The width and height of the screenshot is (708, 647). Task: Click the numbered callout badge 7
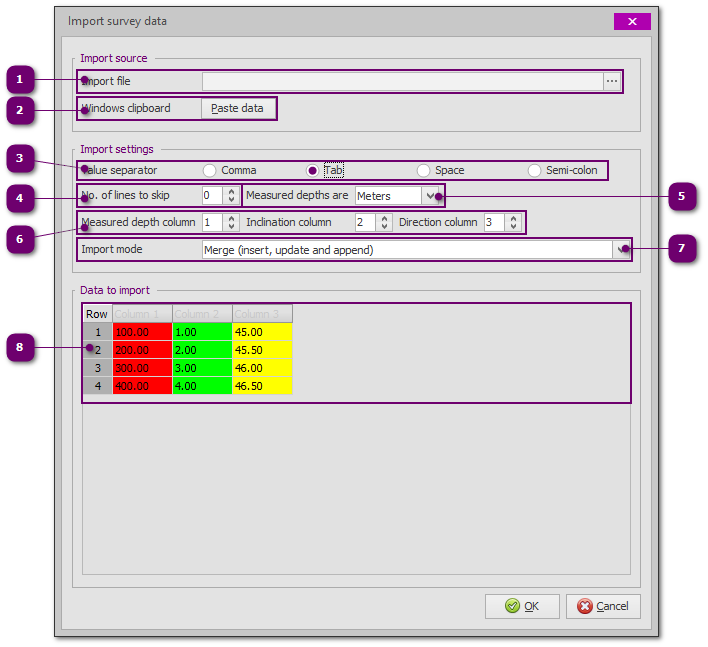coord(681,248)
